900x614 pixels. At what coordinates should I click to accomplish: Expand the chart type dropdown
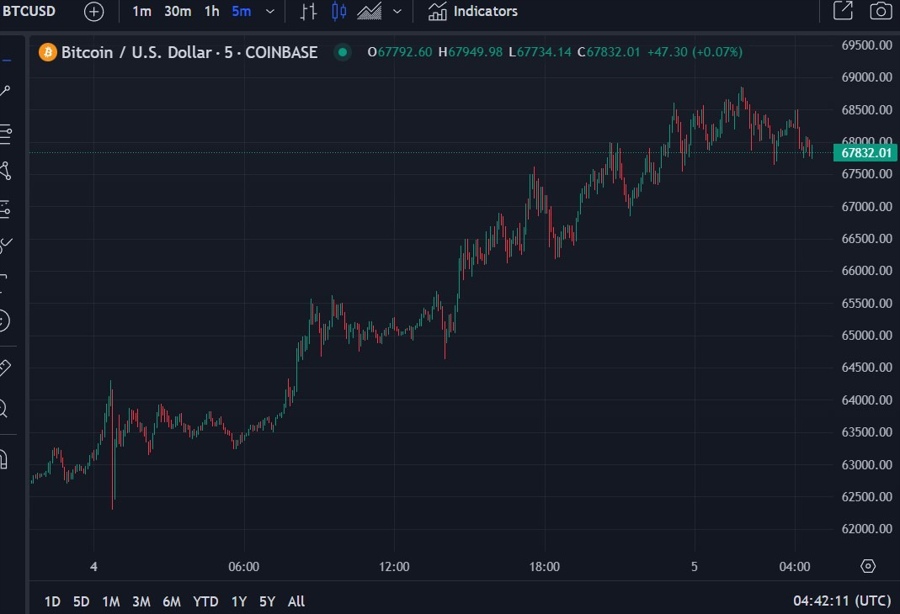(397, 11)
